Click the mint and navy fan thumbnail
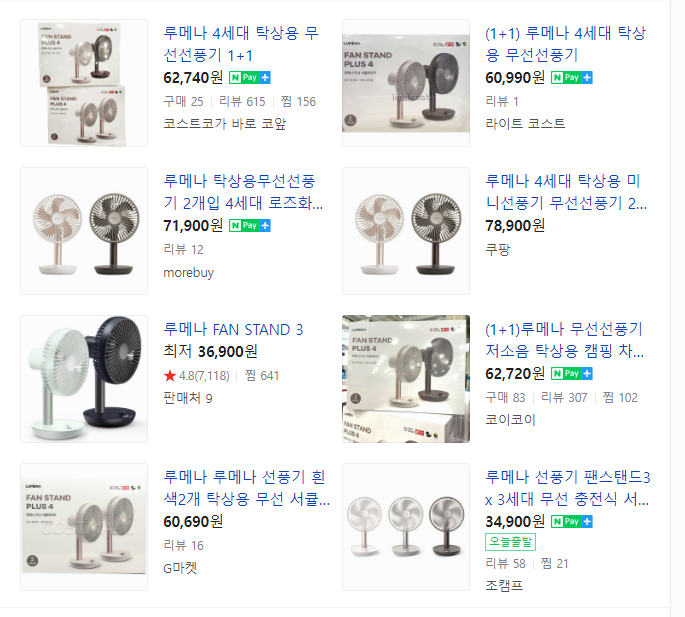Screen dimensions: 685x617 [84, 379]
